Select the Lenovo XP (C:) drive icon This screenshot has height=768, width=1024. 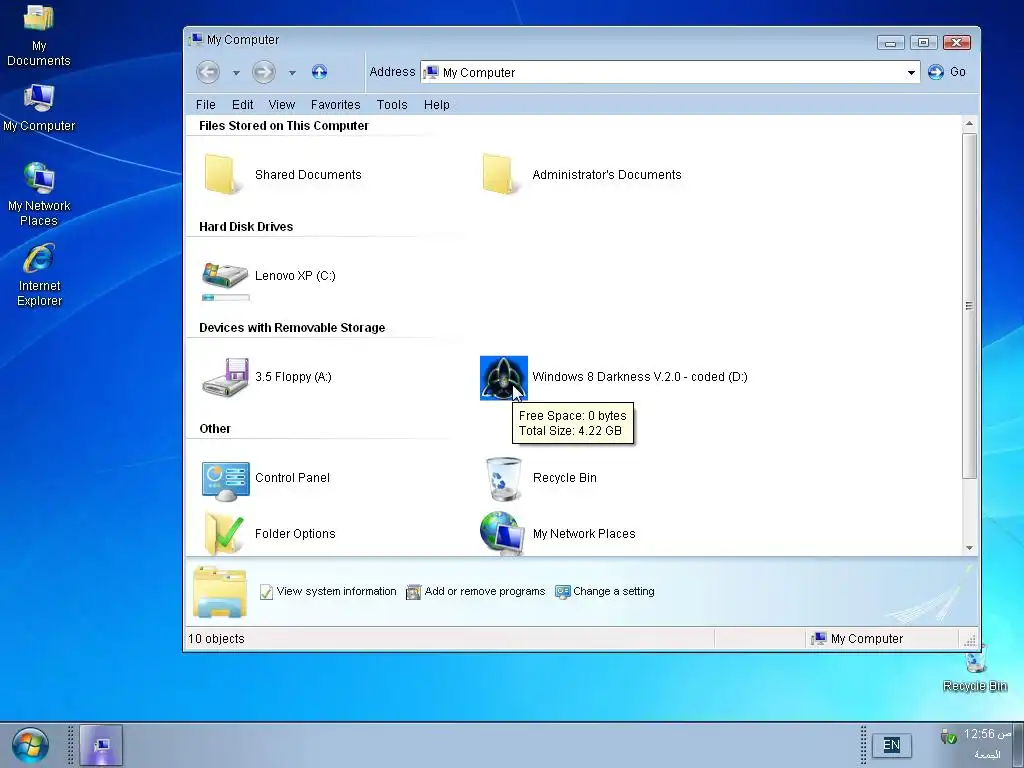pyautogui.click(x=225, y=275)
